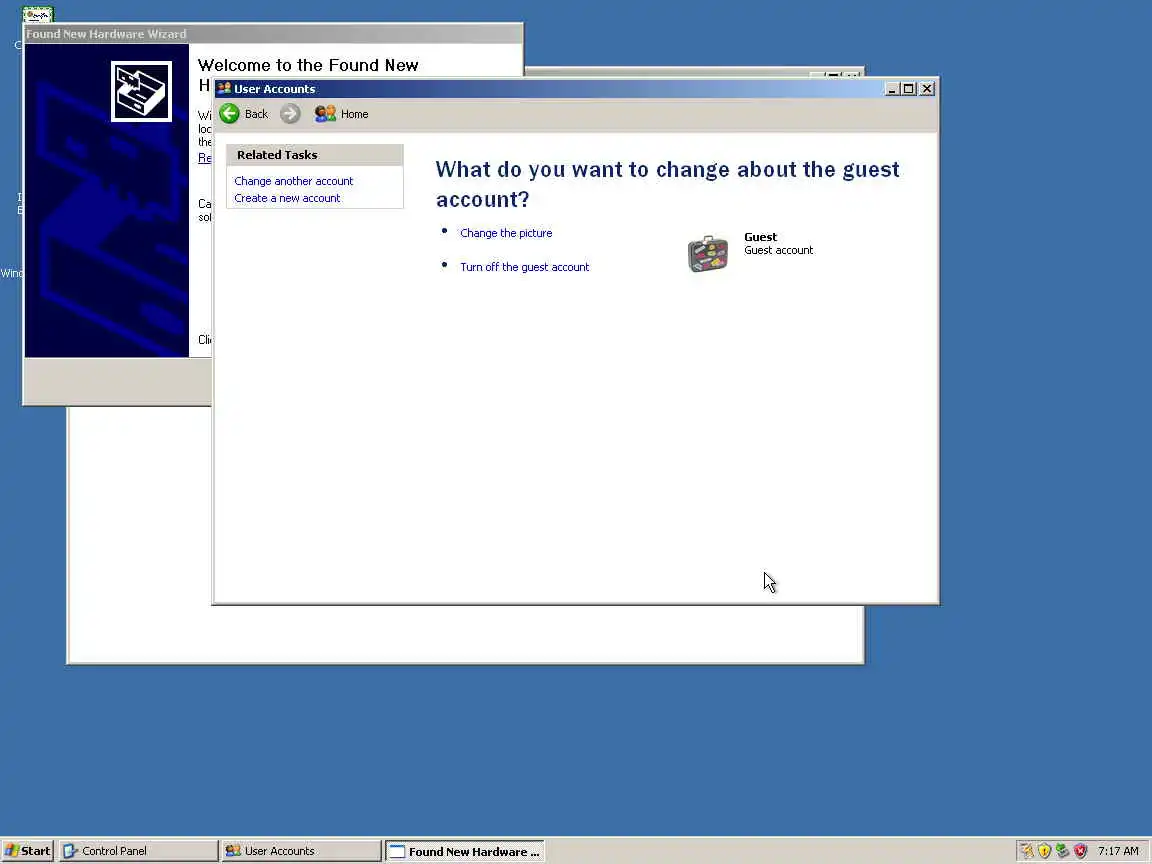Click the first system tray icon

pyautogui.click(x=1027, y=851)
